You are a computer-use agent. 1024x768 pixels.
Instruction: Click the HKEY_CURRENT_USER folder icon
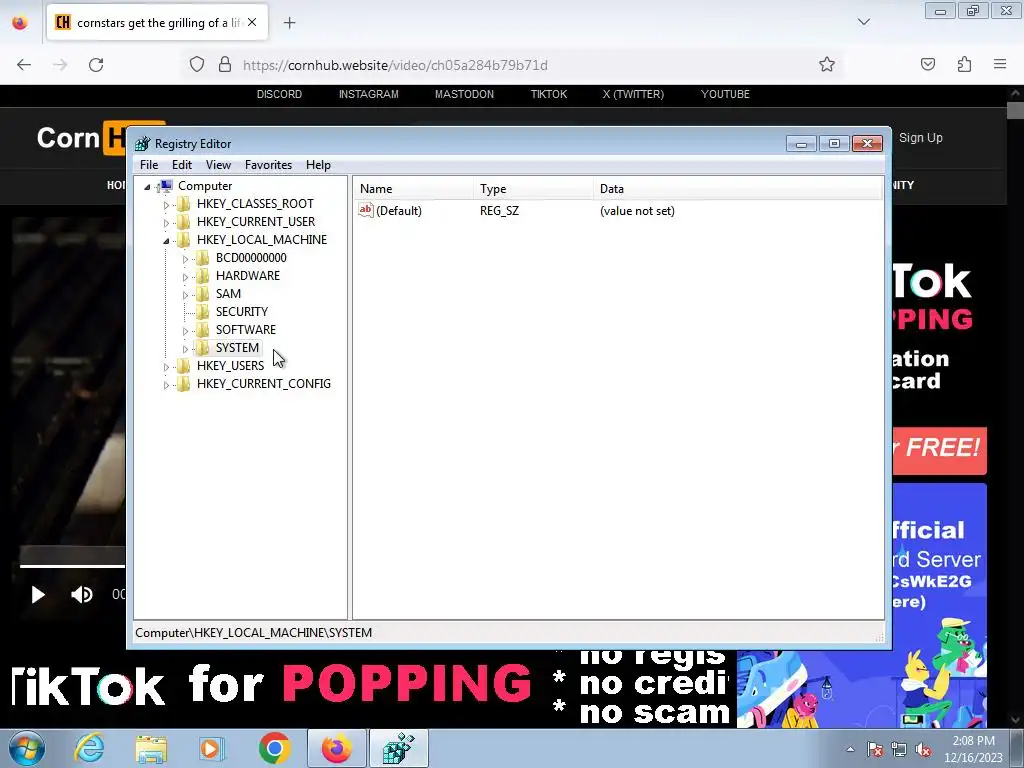[x=184, y=221]
